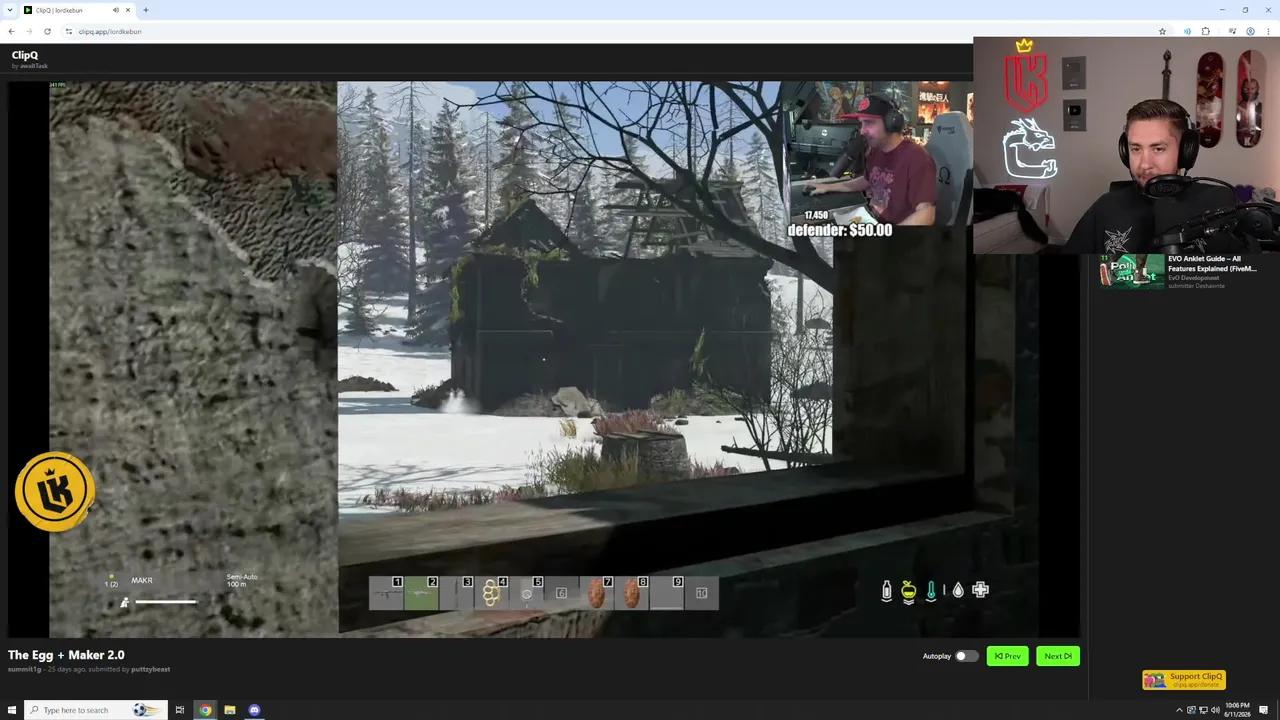Image resolution: width=1280 pixels, height=720 pixels.
Task: Click the address bar URL clipq.app/lordkebun
Action: pos(110,31)
